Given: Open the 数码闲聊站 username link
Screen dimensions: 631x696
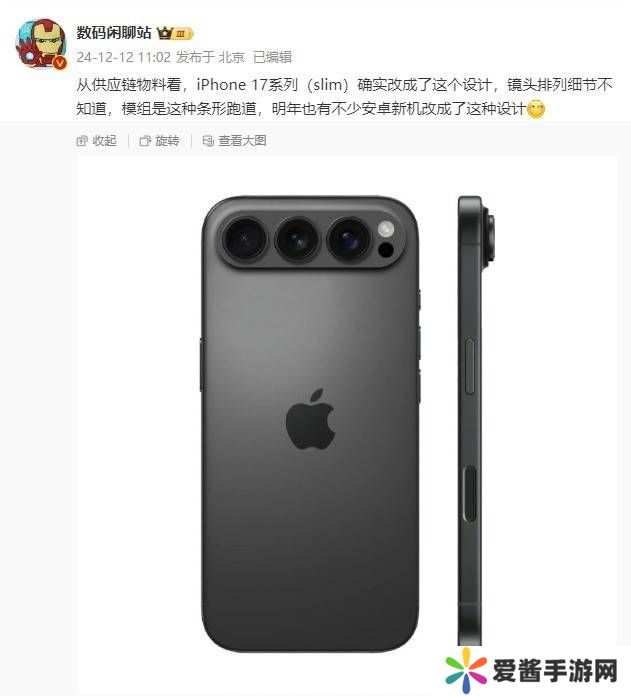Looking at the screenshot, I should [x=114, y=32].
